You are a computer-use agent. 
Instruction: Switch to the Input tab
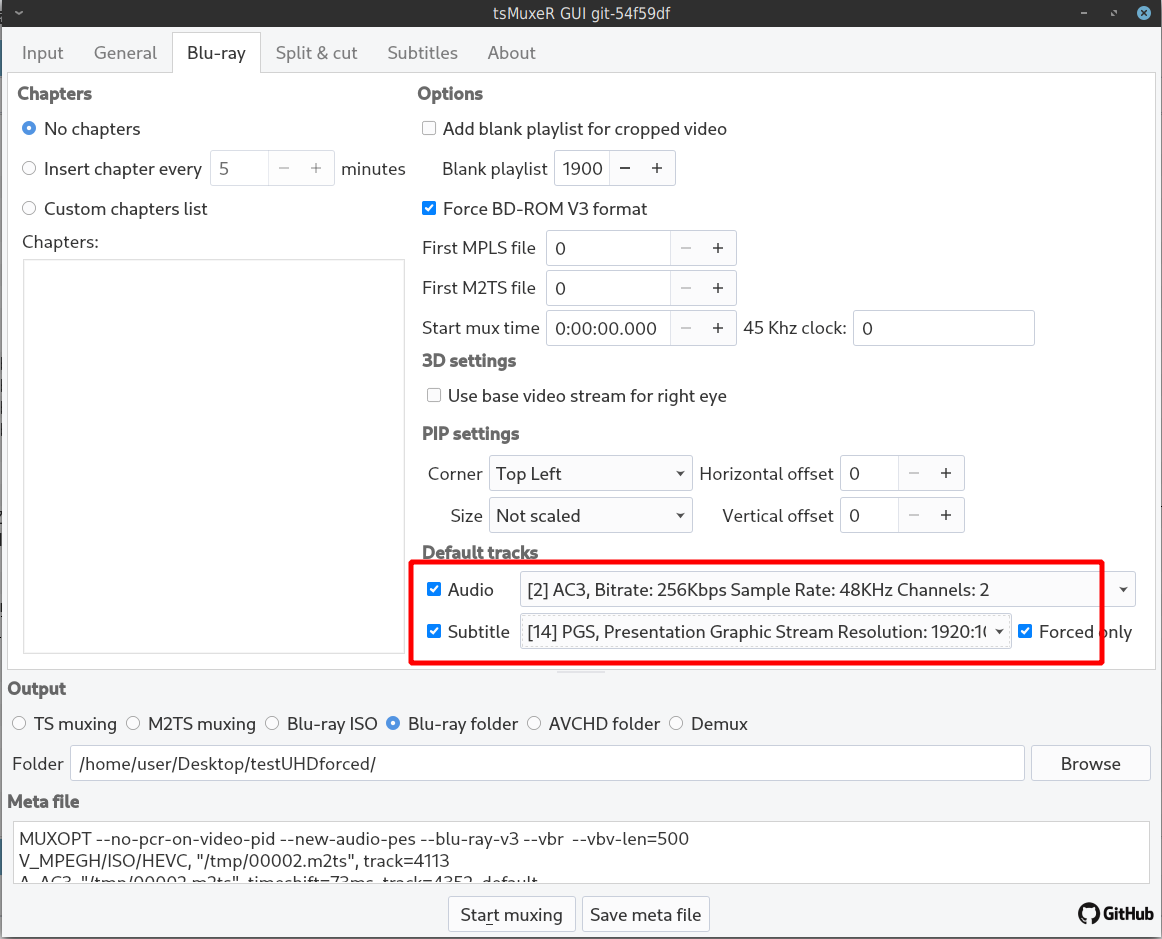click(42, 53)
